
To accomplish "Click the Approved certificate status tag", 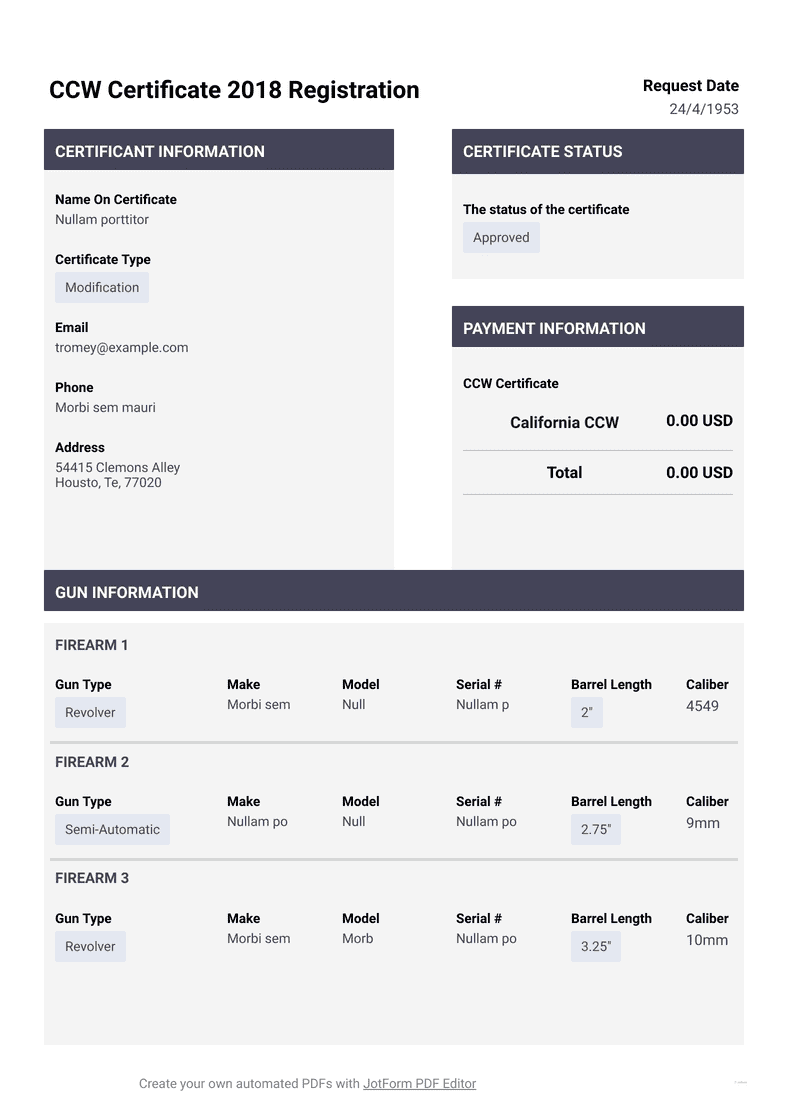I will tap(501, 238).
